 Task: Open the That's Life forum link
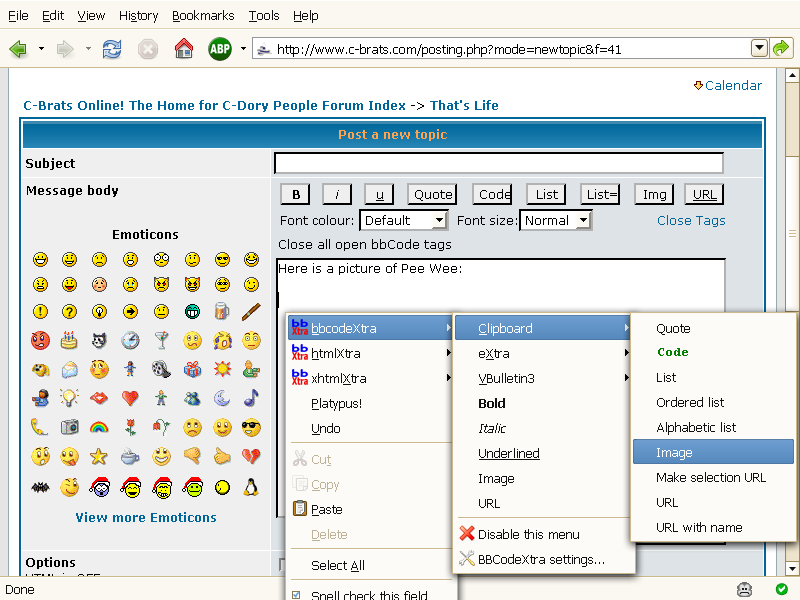tap(464, 105)
